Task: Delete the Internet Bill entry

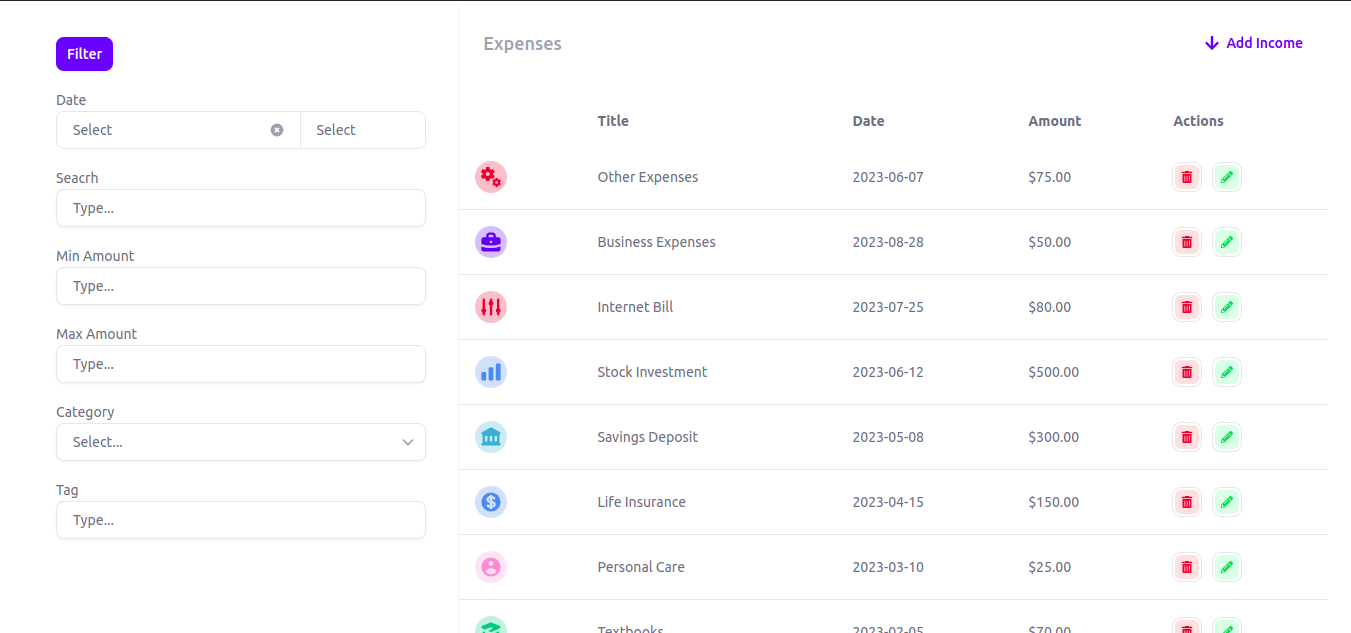Action: pos(1187,307)
